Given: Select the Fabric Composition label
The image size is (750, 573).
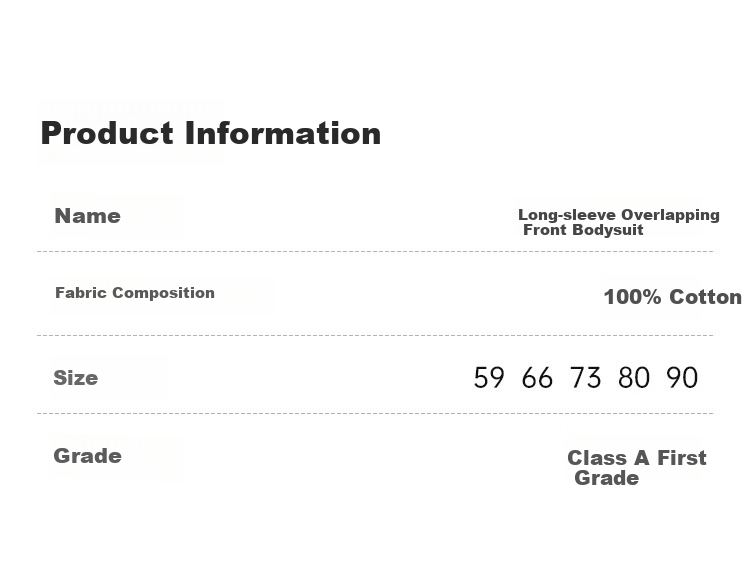Looking at the screenshot, I should [x=135, y=293].
